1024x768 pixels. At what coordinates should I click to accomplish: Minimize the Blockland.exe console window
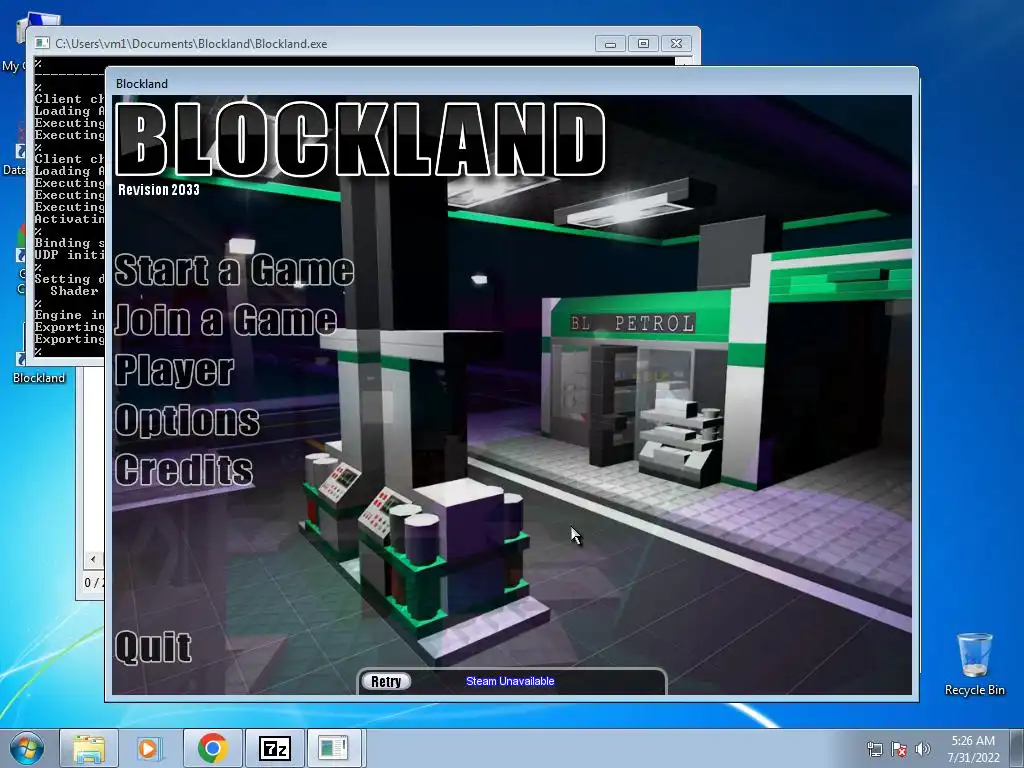(x=610, y=44)
